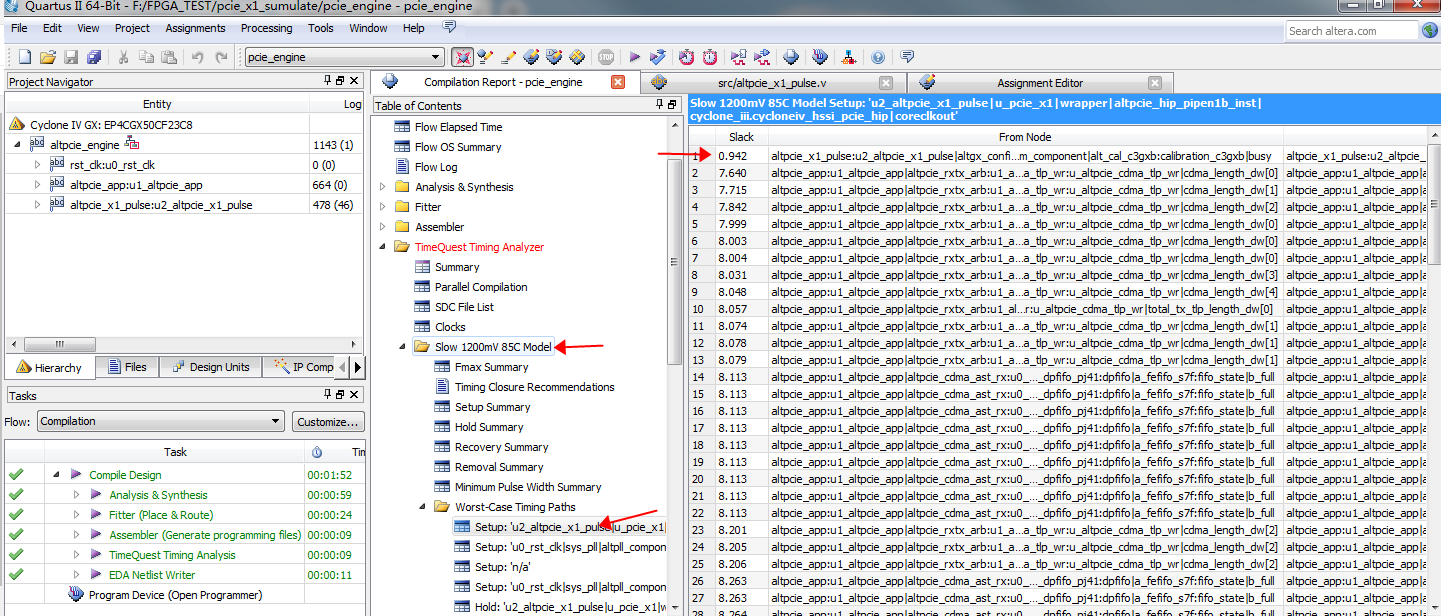This screenshot has height=616, width=1441.
Task: Open a file using toolbar folder icon
Action: click(x=49, y=57)
